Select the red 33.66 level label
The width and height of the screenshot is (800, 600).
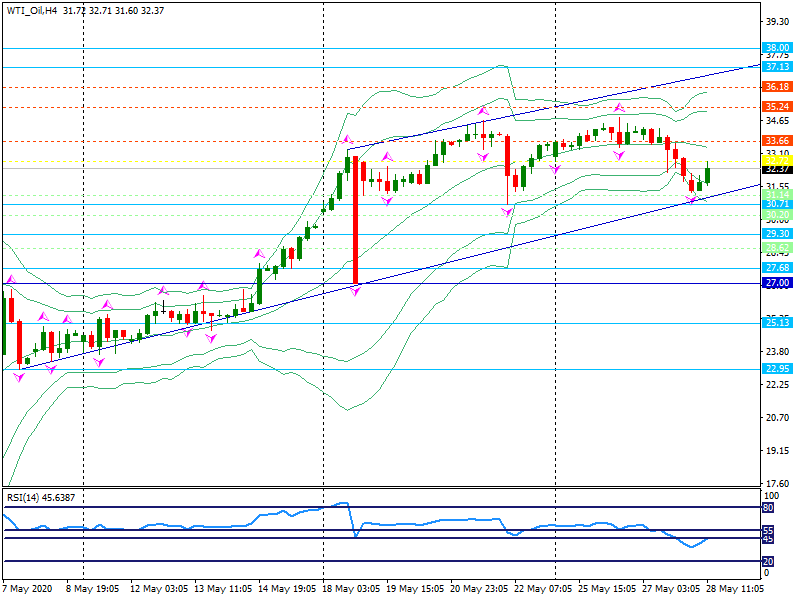point(777,141)
